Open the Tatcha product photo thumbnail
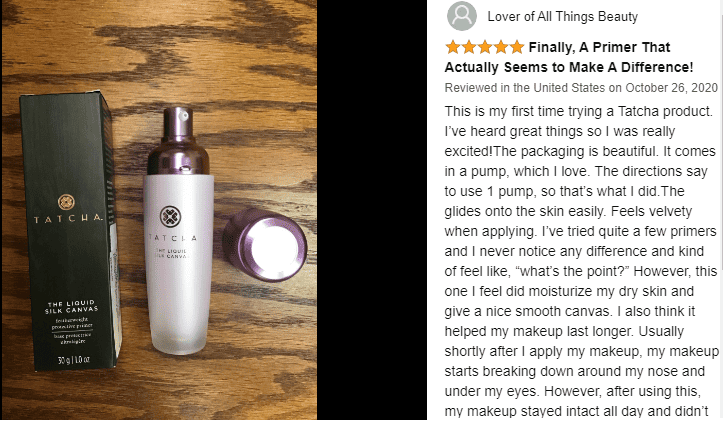This screenshot has height=427, width=723. tap(159, 210)
